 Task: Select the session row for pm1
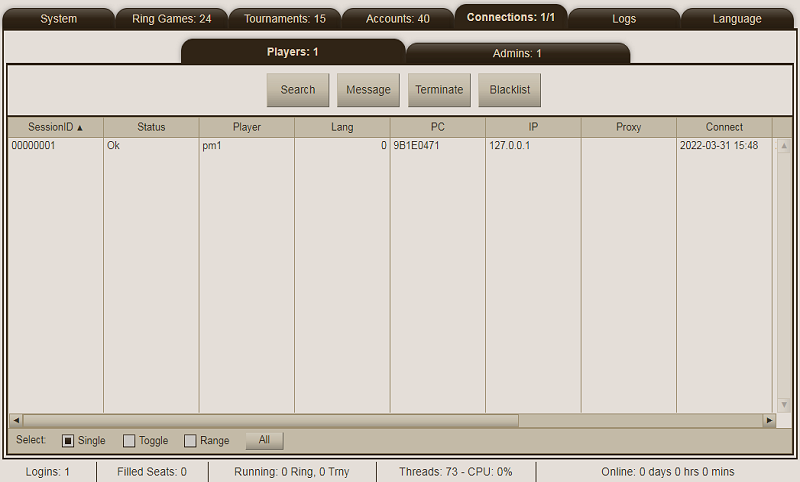246,146
